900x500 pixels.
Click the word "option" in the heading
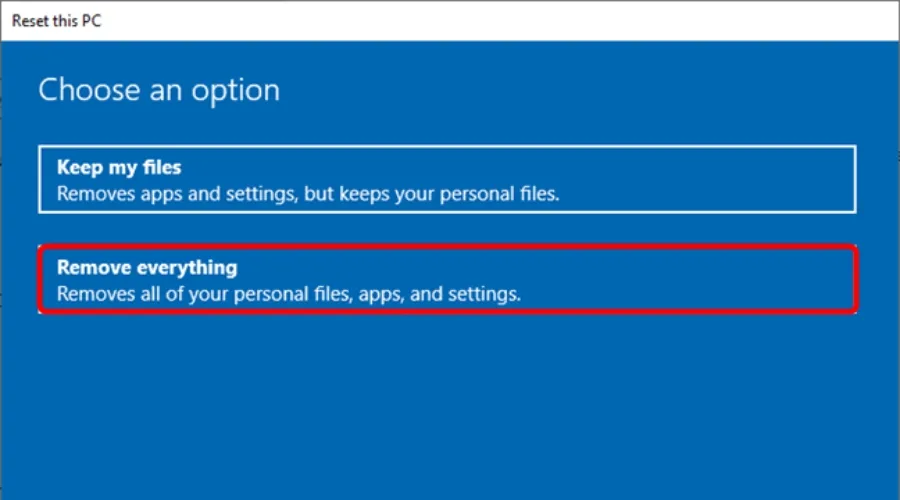239,91
